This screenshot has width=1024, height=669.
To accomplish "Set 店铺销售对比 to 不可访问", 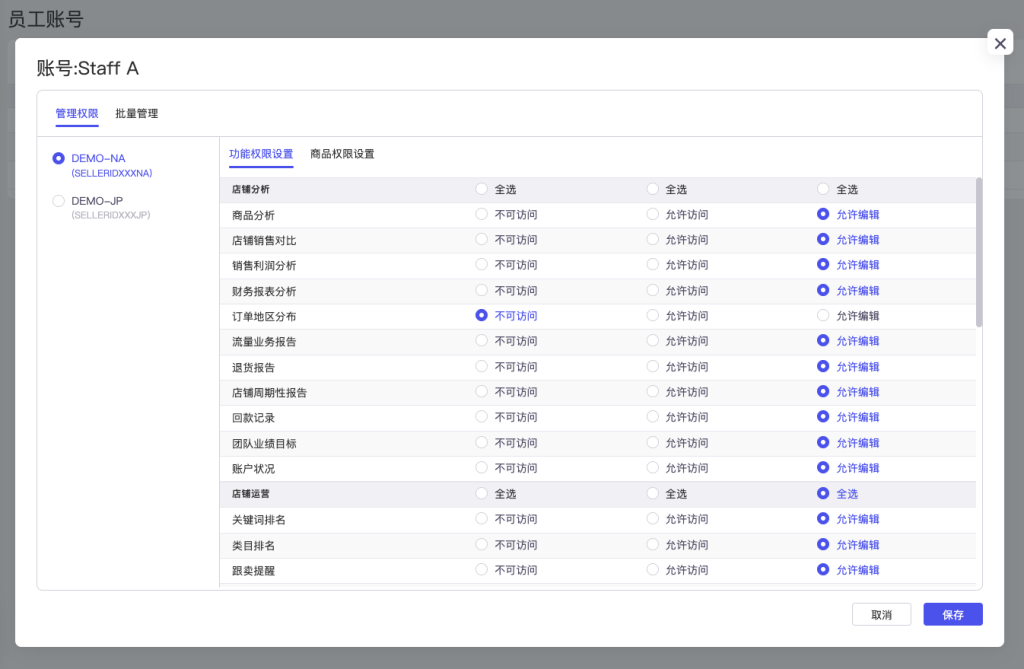I will coord(481,240).
